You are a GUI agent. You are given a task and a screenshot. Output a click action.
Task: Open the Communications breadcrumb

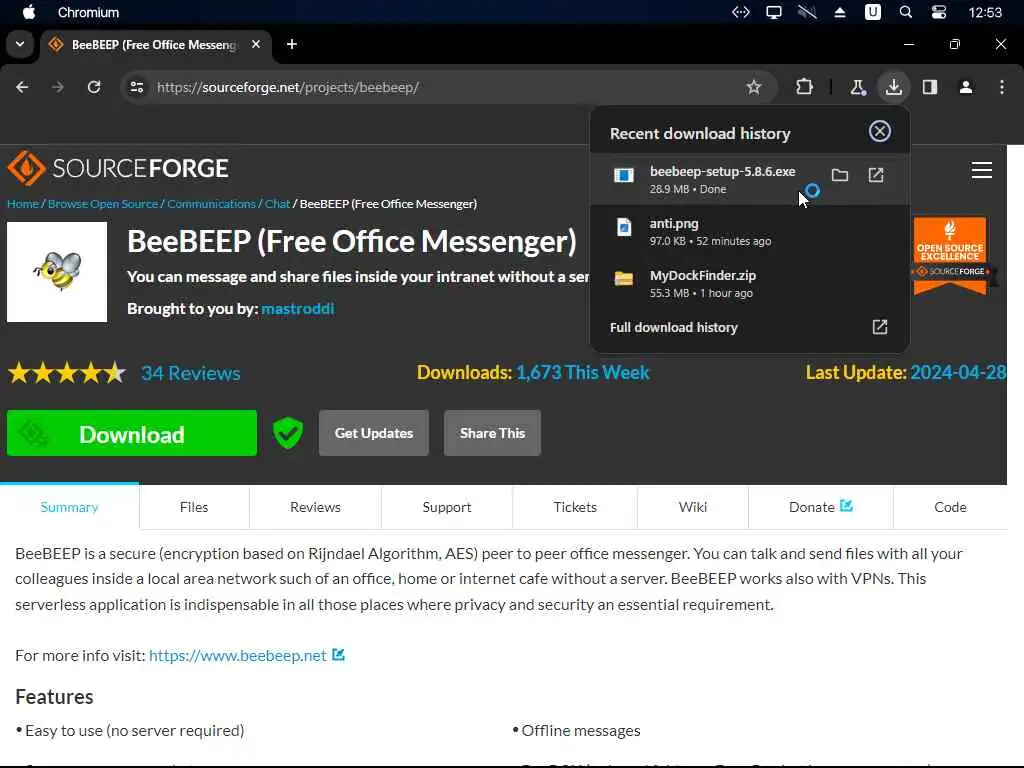pyautogui.click(x=211, y=204)
